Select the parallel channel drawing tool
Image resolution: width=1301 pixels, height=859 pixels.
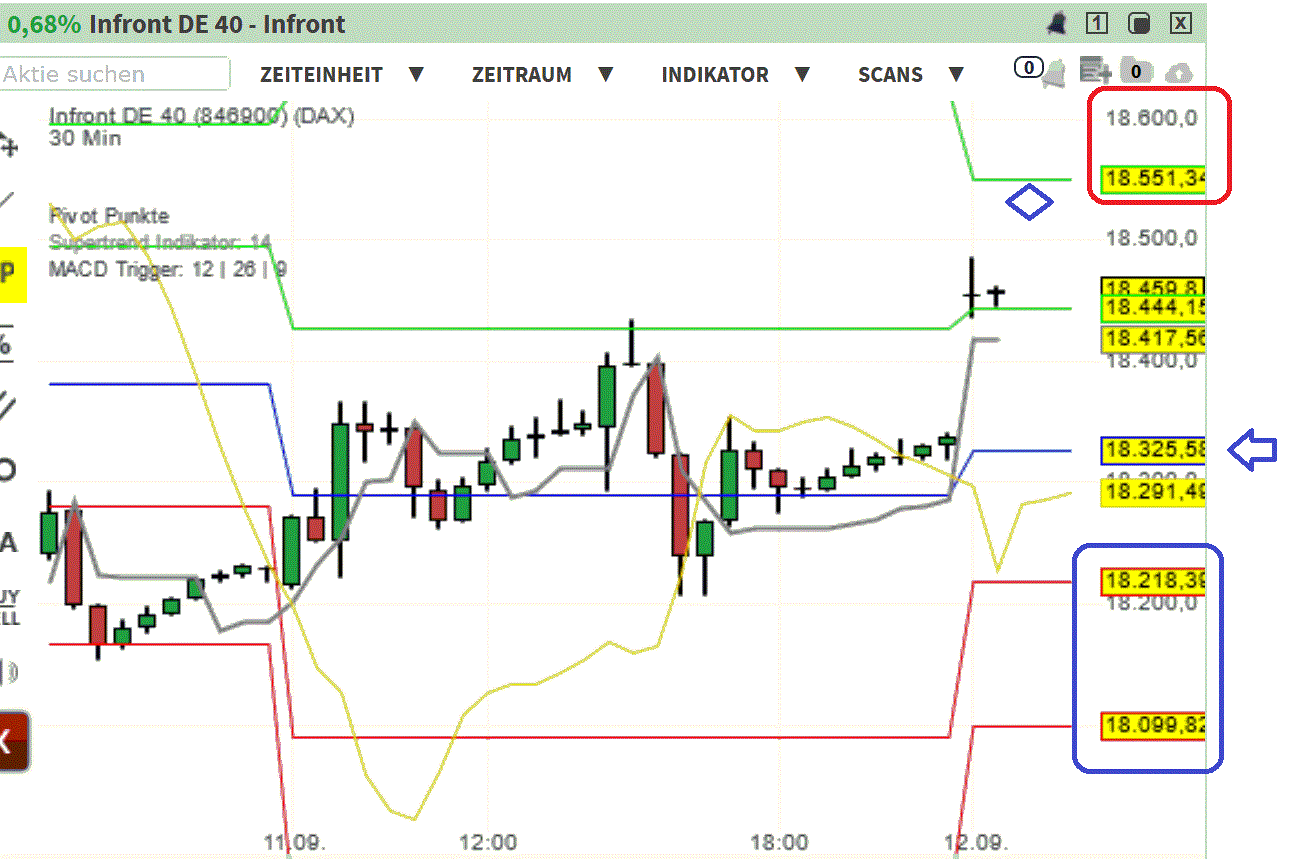tap(10, 405)
